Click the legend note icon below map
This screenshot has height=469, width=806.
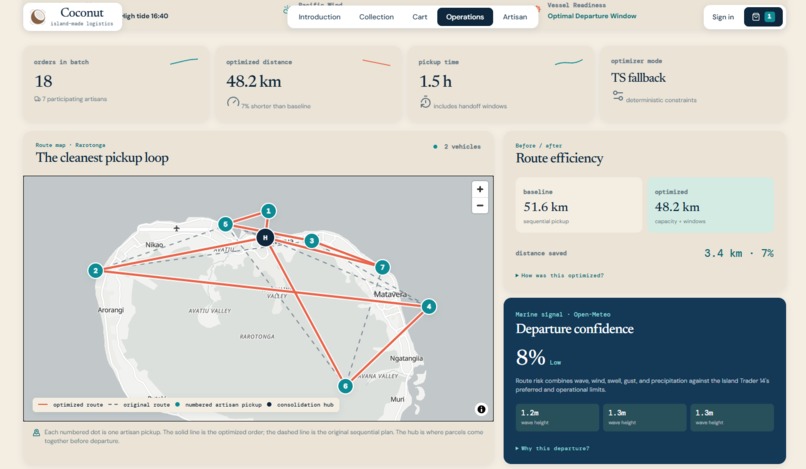point(36,433)
